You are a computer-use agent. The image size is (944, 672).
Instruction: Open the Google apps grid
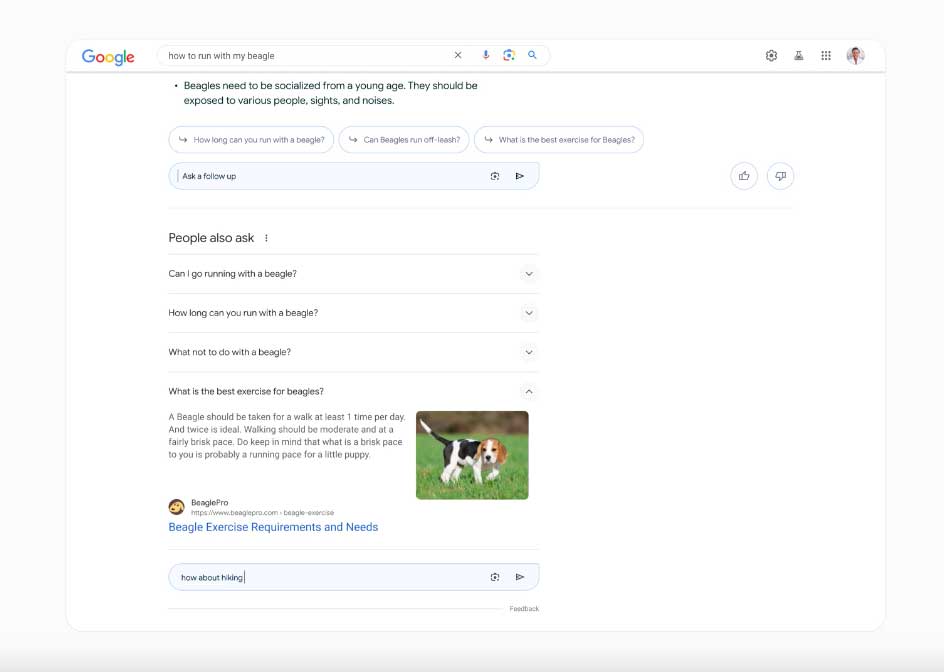pos(826,55)
